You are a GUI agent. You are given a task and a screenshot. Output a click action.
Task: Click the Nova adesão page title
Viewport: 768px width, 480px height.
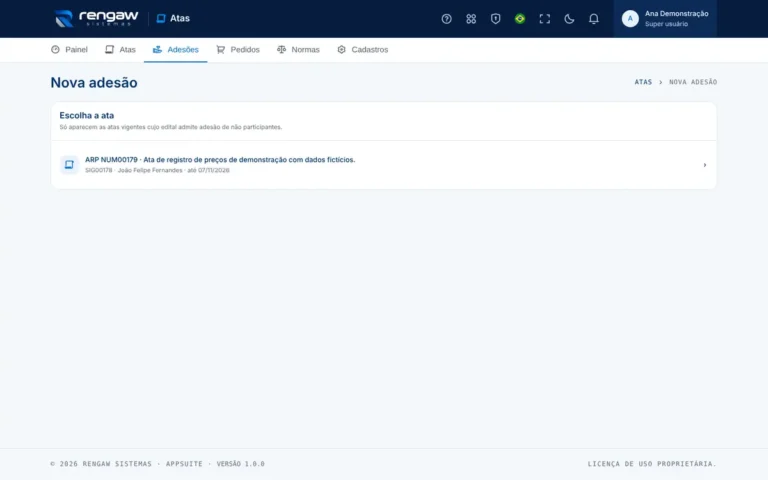94,83
